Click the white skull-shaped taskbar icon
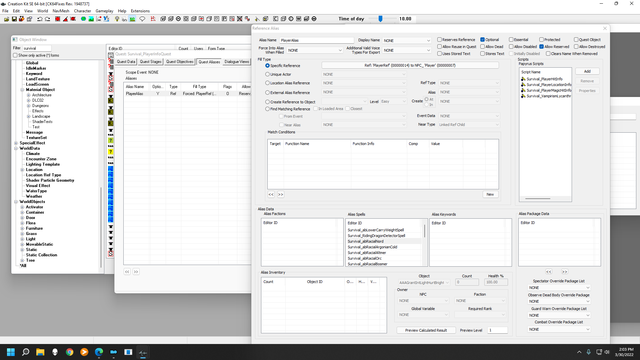The height and width of the screenshot is (360, 640). point(55,352)
